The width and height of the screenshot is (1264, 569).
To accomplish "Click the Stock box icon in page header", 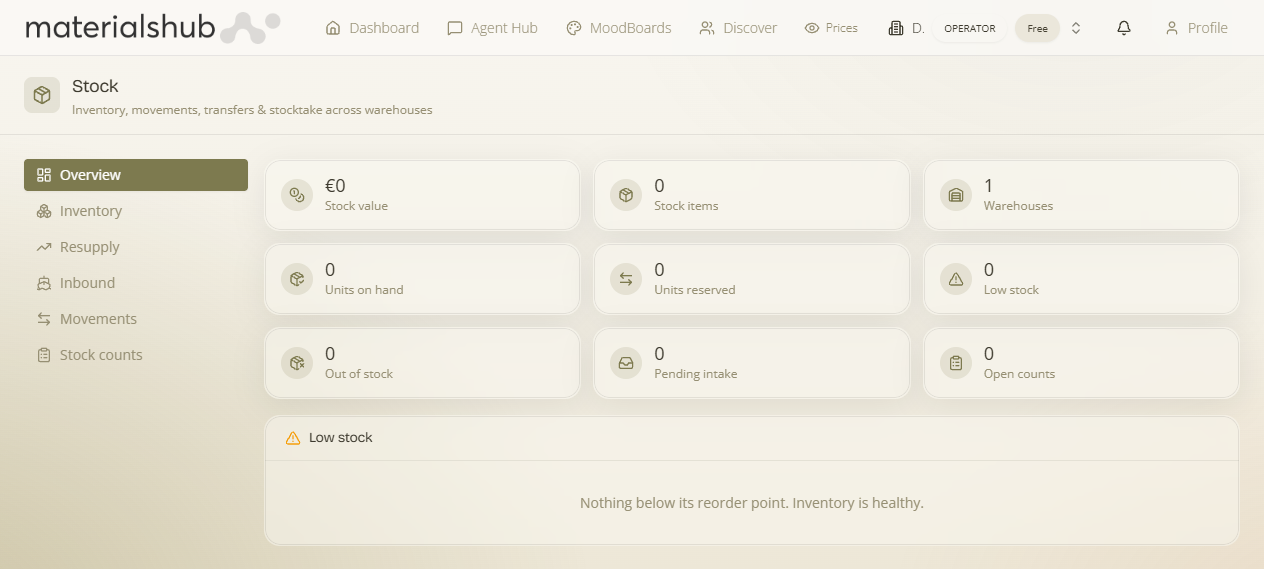I will click(42, 95).
